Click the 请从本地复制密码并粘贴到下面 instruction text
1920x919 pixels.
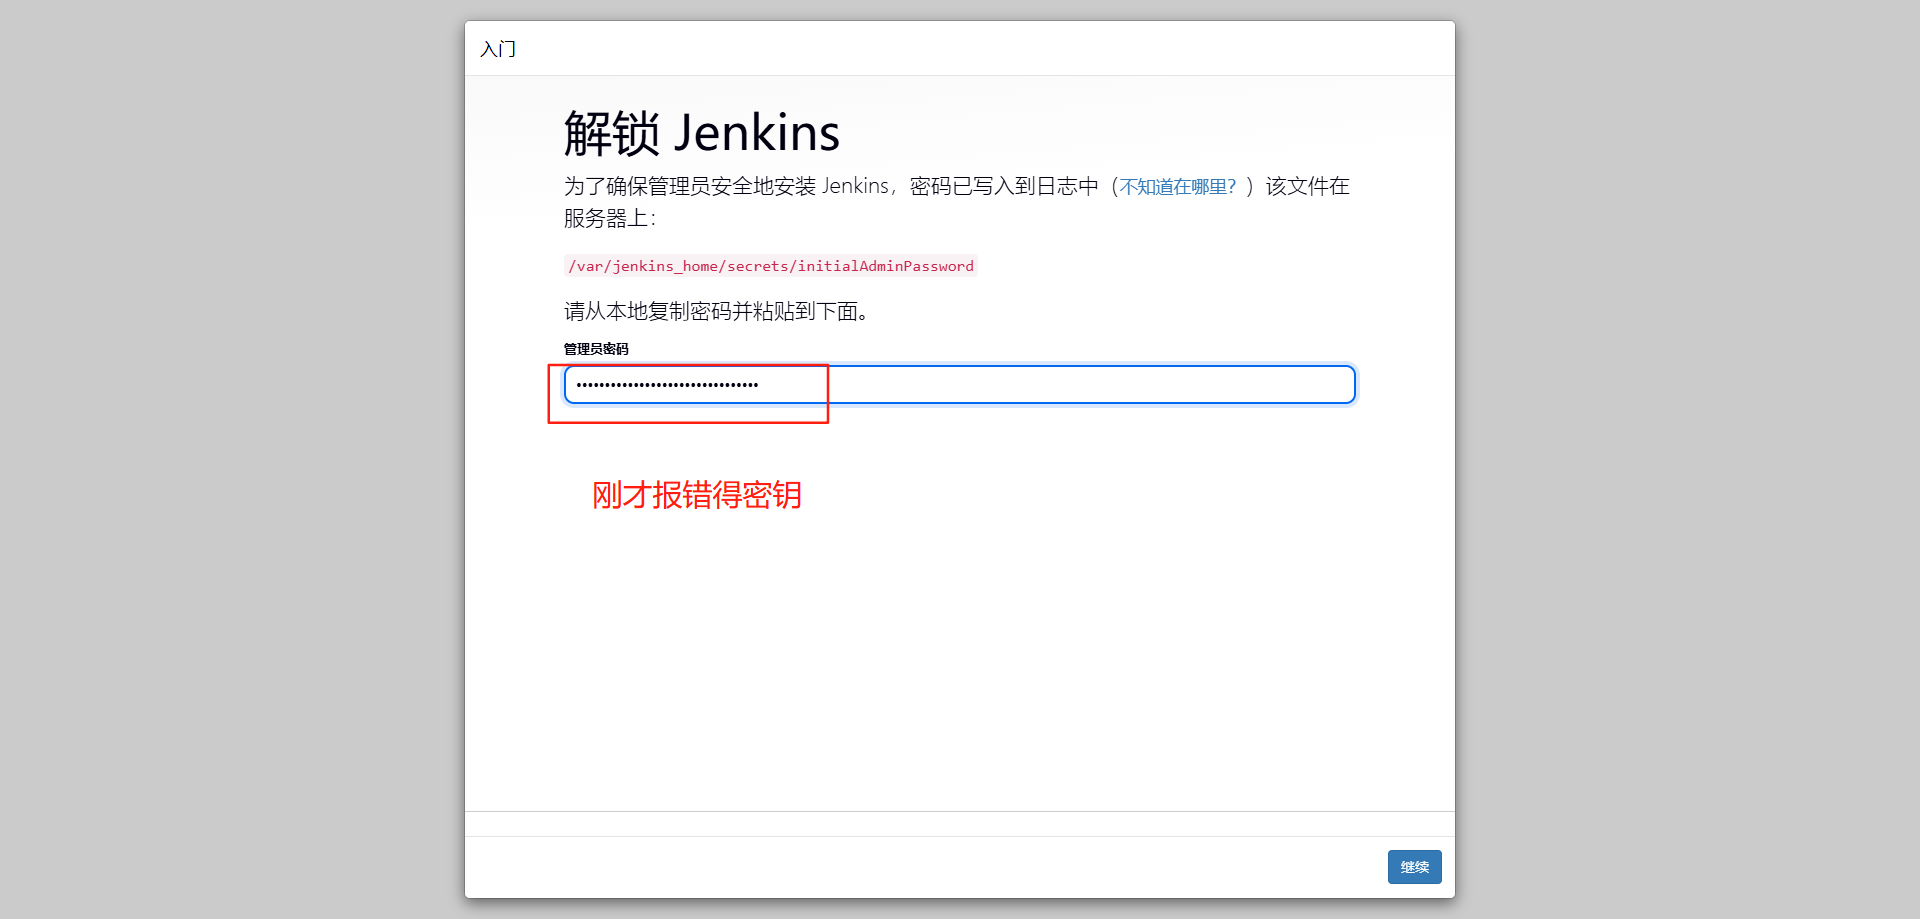(x=715, y=312)
